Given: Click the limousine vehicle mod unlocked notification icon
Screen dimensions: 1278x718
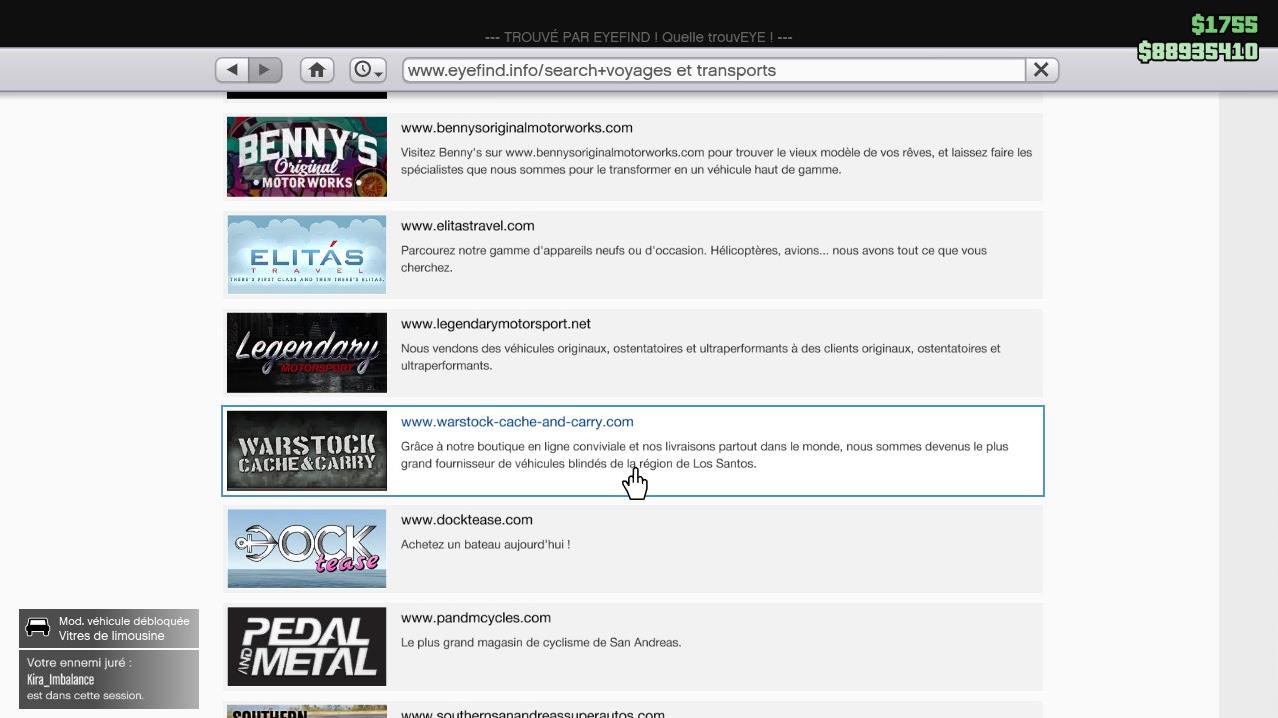Looking at the screenshot, I should 38,628.
